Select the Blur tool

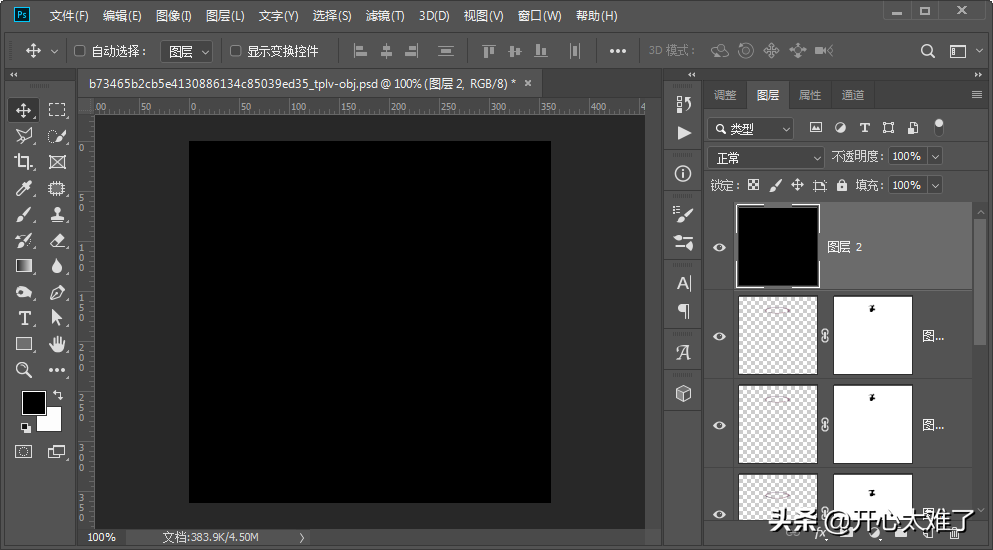pyautogui.click(x=57, y=266)
